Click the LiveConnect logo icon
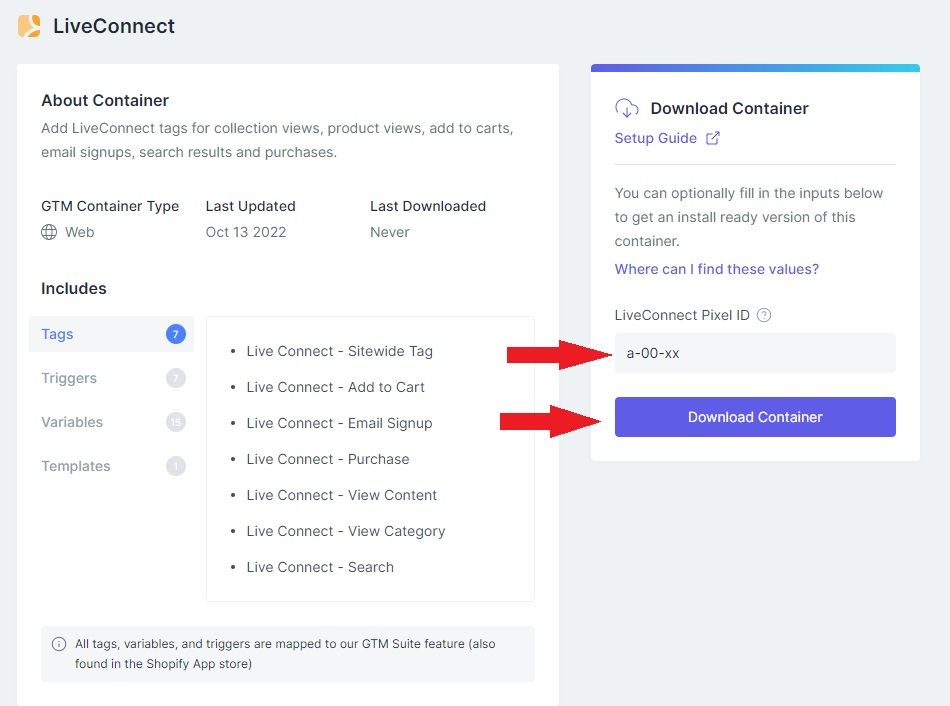The height and width of the screenshot is (706, 950). coord(30,26)
